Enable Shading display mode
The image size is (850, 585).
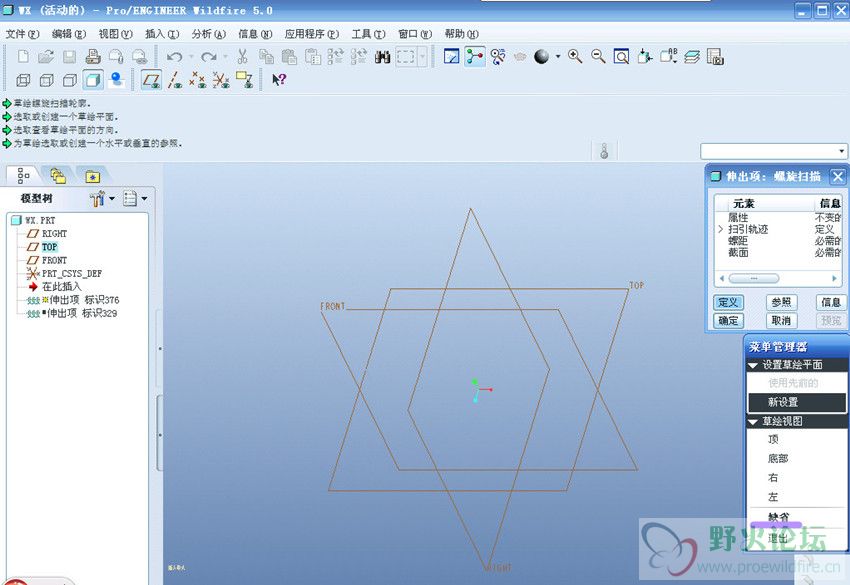click(93, 80)
